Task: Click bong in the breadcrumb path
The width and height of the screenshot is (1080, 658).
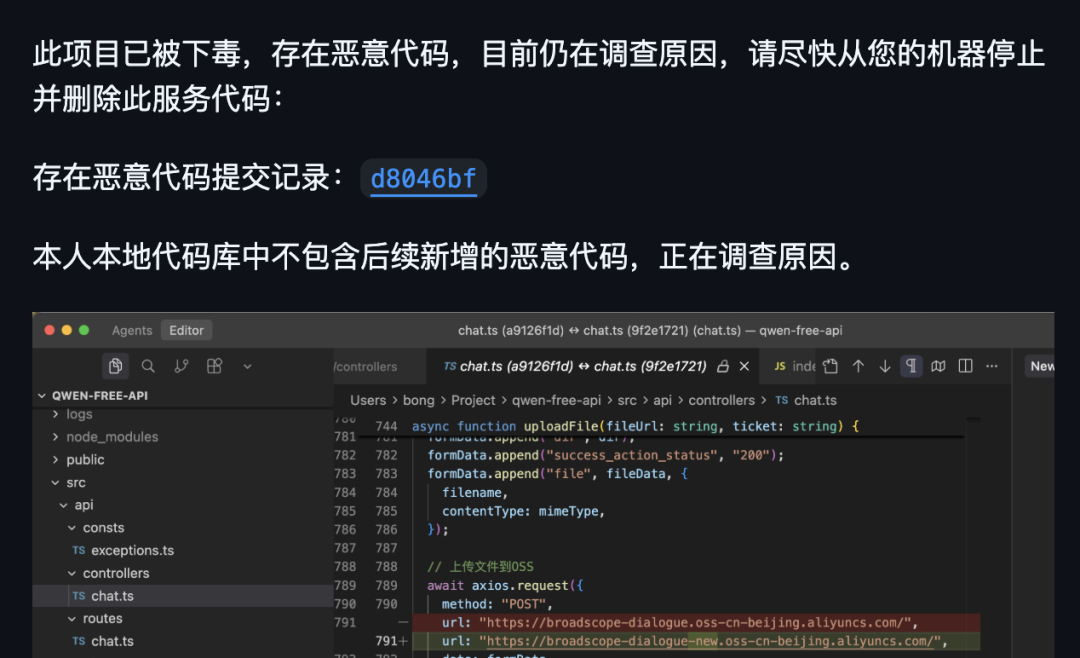Action: (x=419, y=400)
